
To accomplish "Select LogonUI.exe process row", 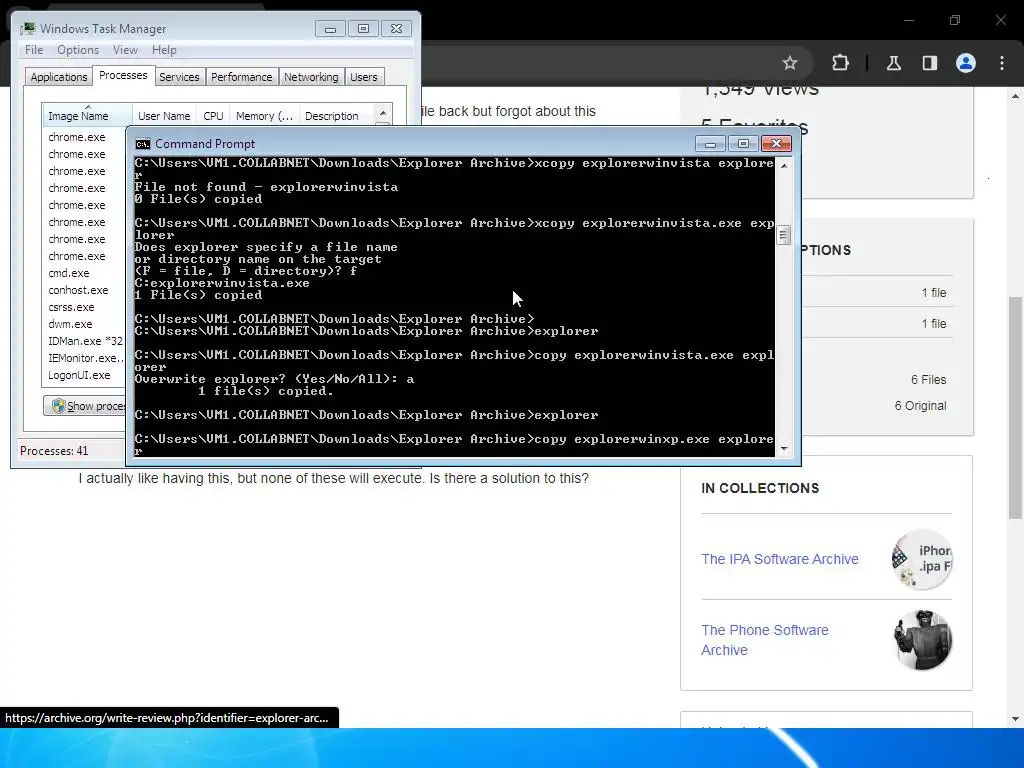I will pos(84,375).
